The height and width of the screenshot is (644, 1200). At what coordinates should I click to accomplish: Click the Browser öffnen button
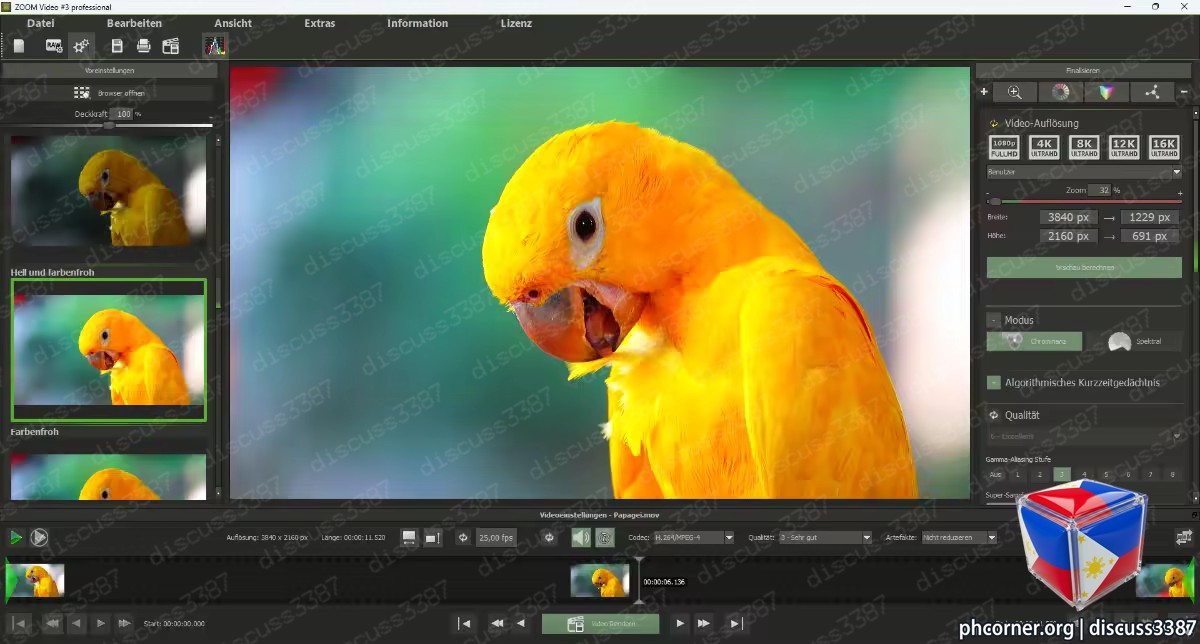pos(110,93)
